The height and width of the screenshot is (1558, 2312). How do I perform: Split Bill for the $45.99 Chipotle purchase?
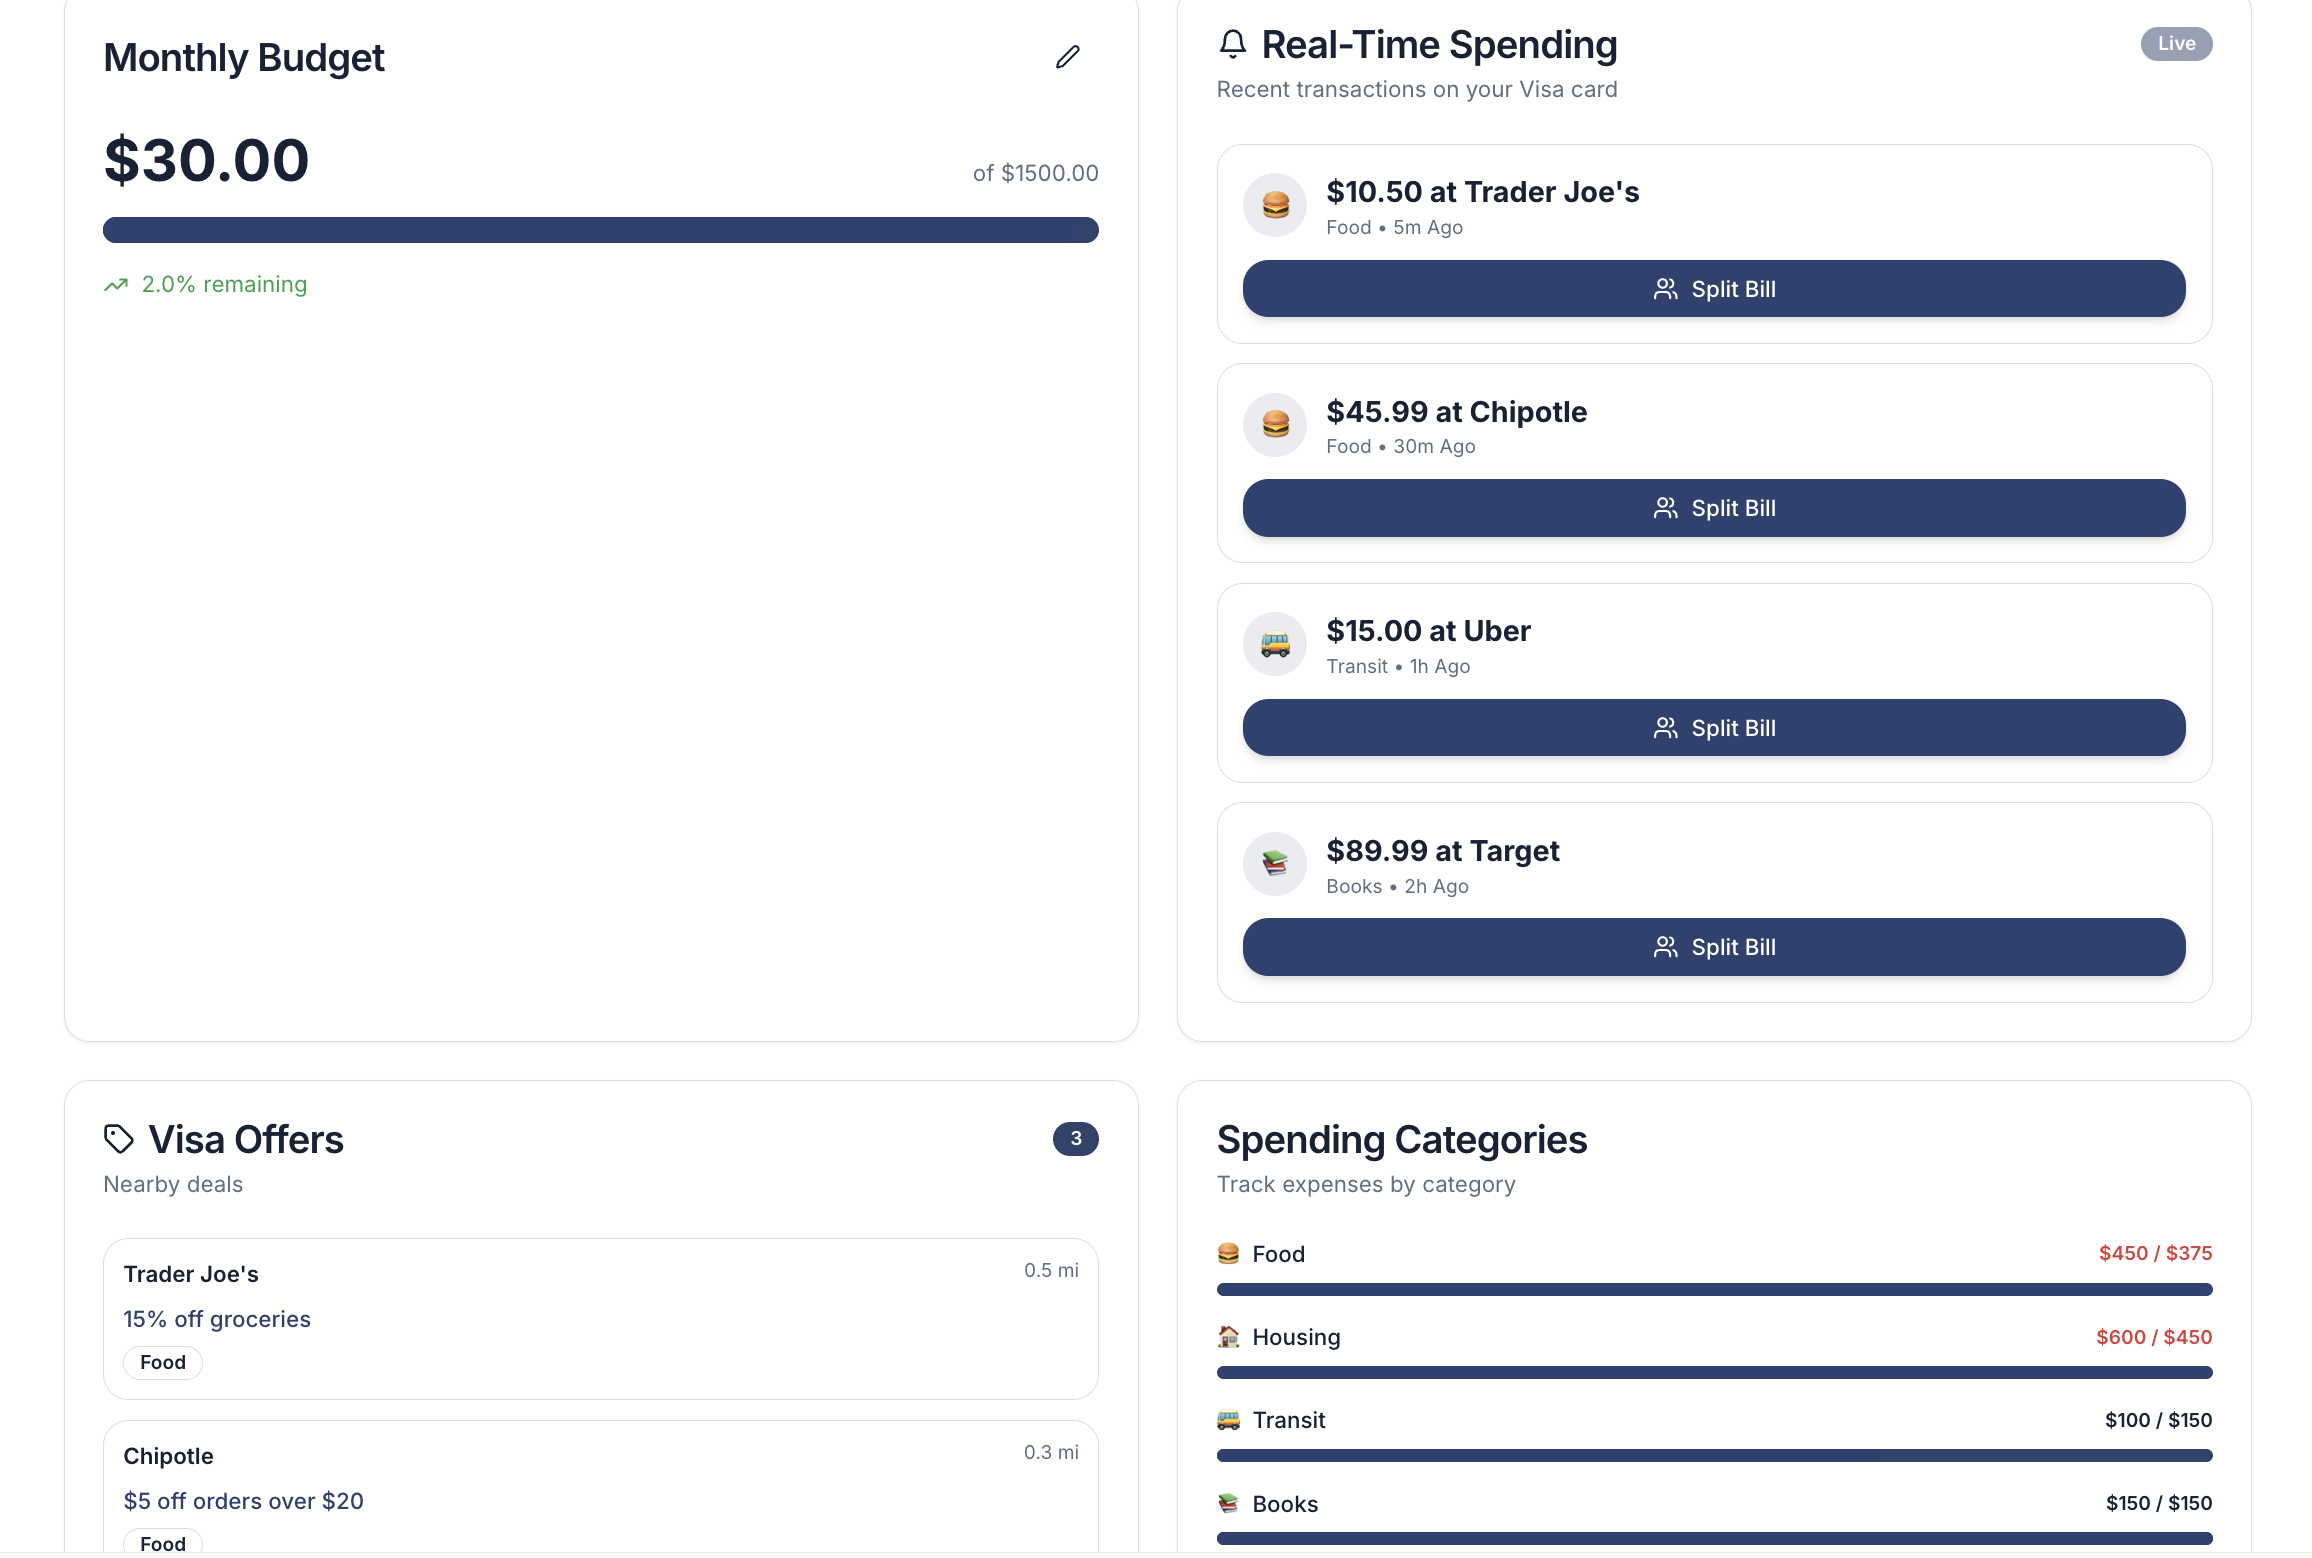[1713, 508]
